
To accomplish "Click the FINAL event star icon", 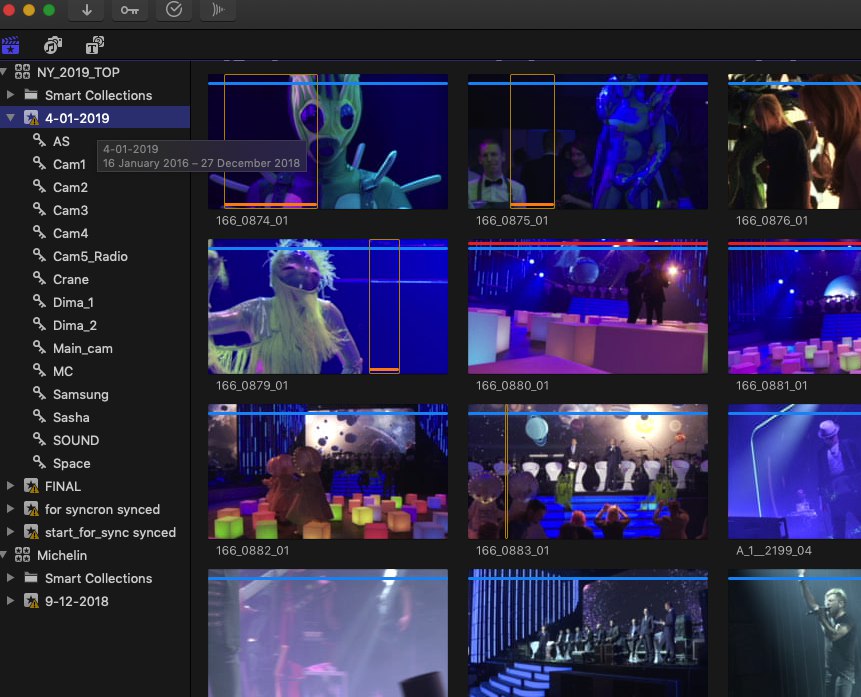I will pyautogui.click(x=31, y=486).
